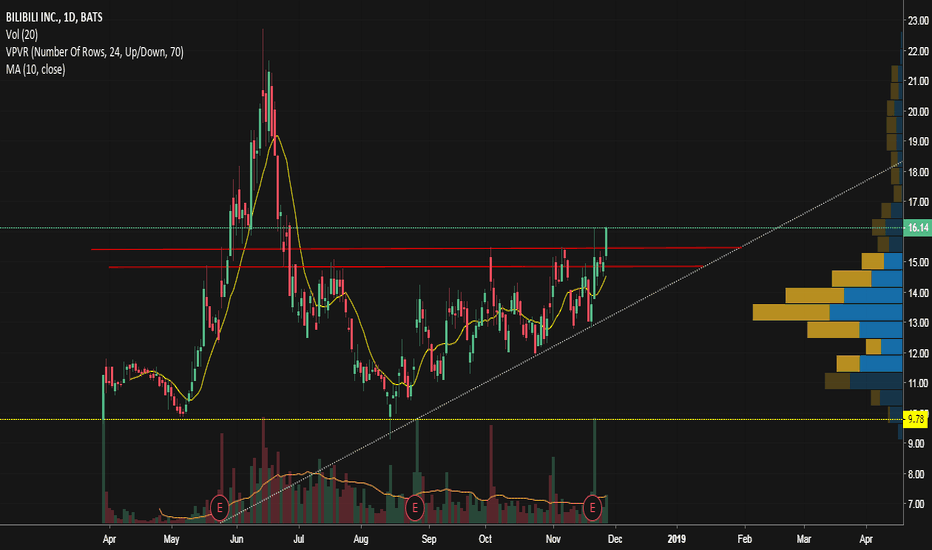This screenshot has height=550, width=932.
Task: Click the 7.00 price axis label
Action: (x=916, y=504)
